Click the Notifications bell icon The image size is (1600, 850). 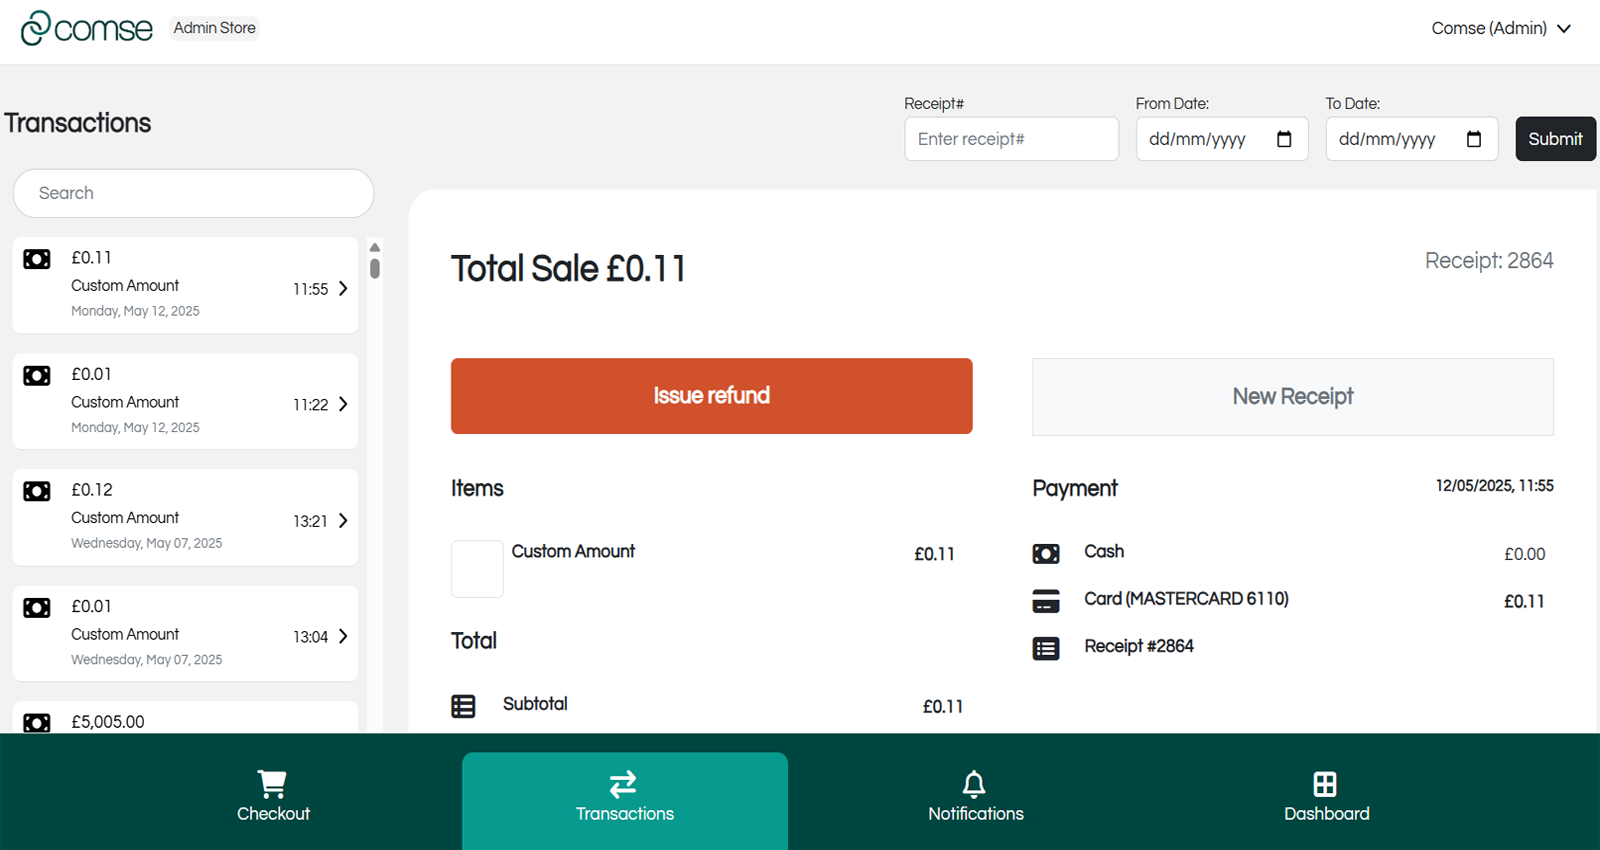point(974,783)
